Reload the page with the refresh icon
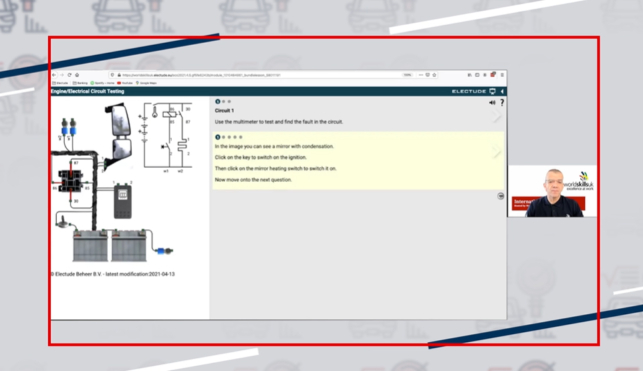Viewport: 643px width, 371px height. point(69,75)
